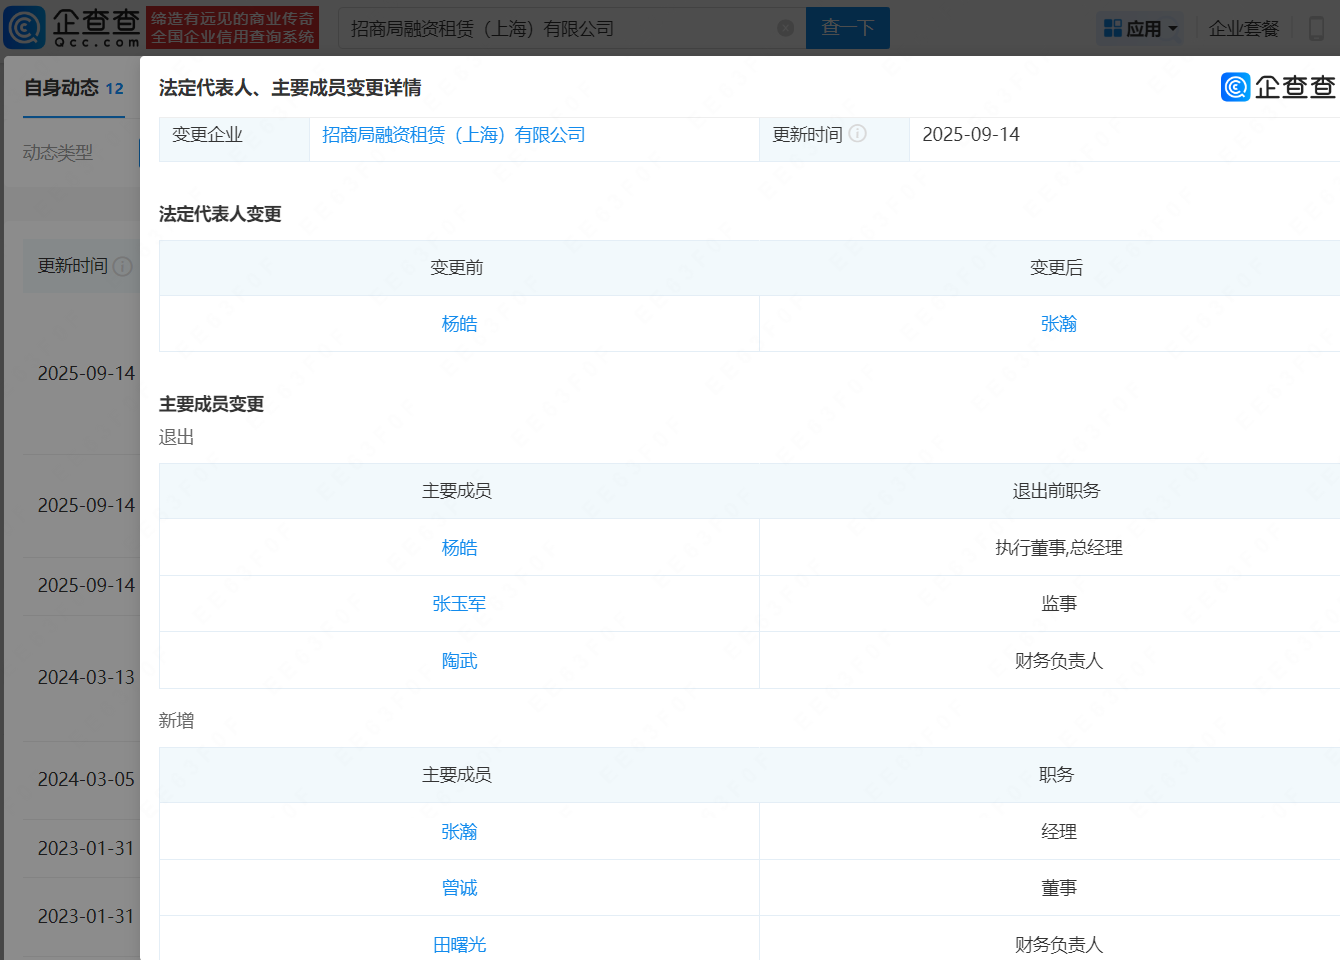This screenshot has width=1340, height=960.
Task: Click the dialog title 法定代表人、主要成员变更详情
Action: point(290,88)
